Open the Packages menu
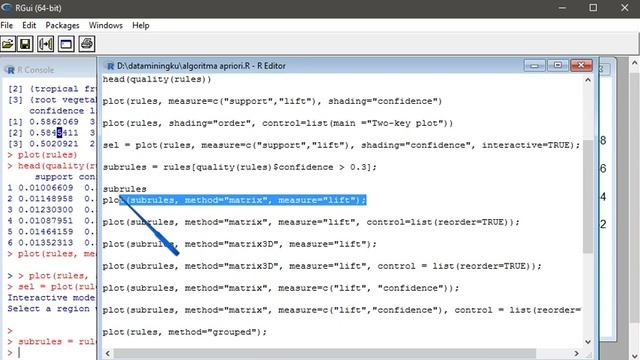The height and width of the screenshot is (360, 640). click(x=62, y=25)
